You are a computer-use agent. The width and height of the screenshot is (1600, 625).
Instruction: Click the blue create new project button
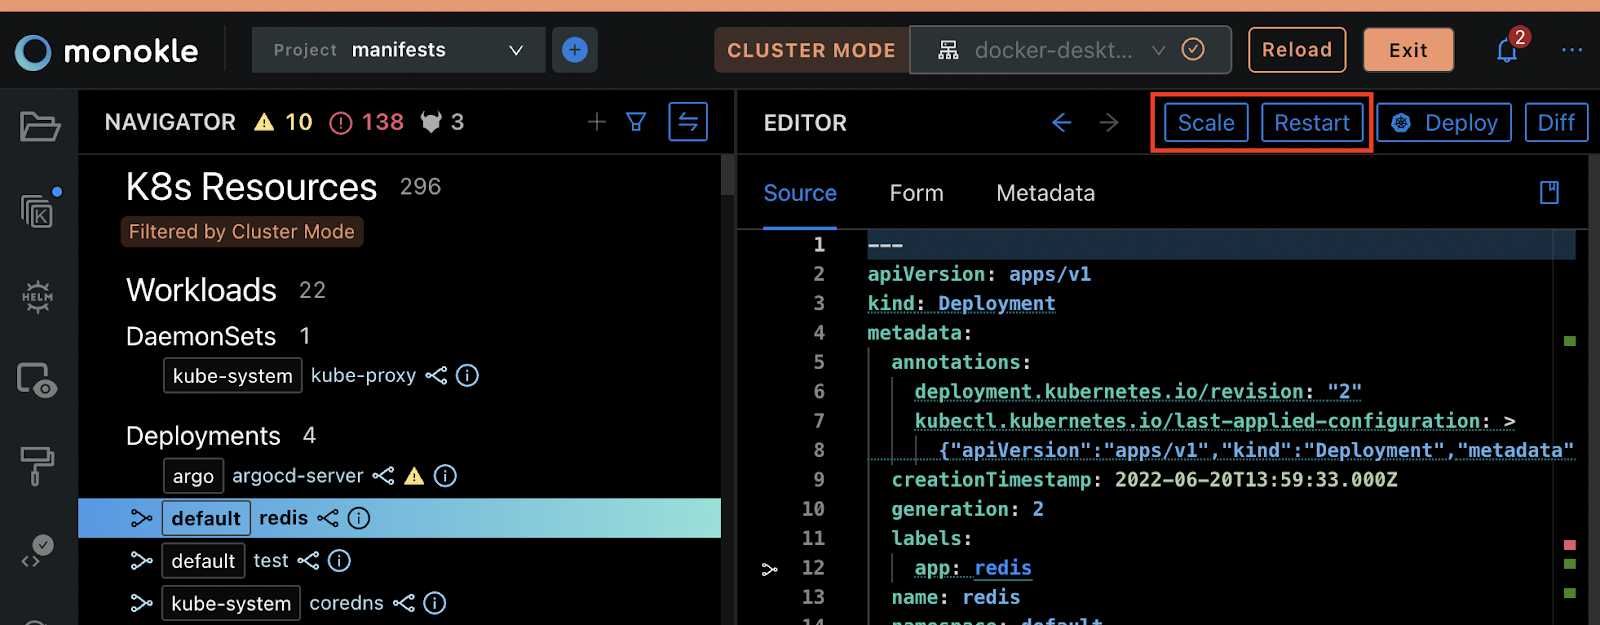(x=575, y=50)
